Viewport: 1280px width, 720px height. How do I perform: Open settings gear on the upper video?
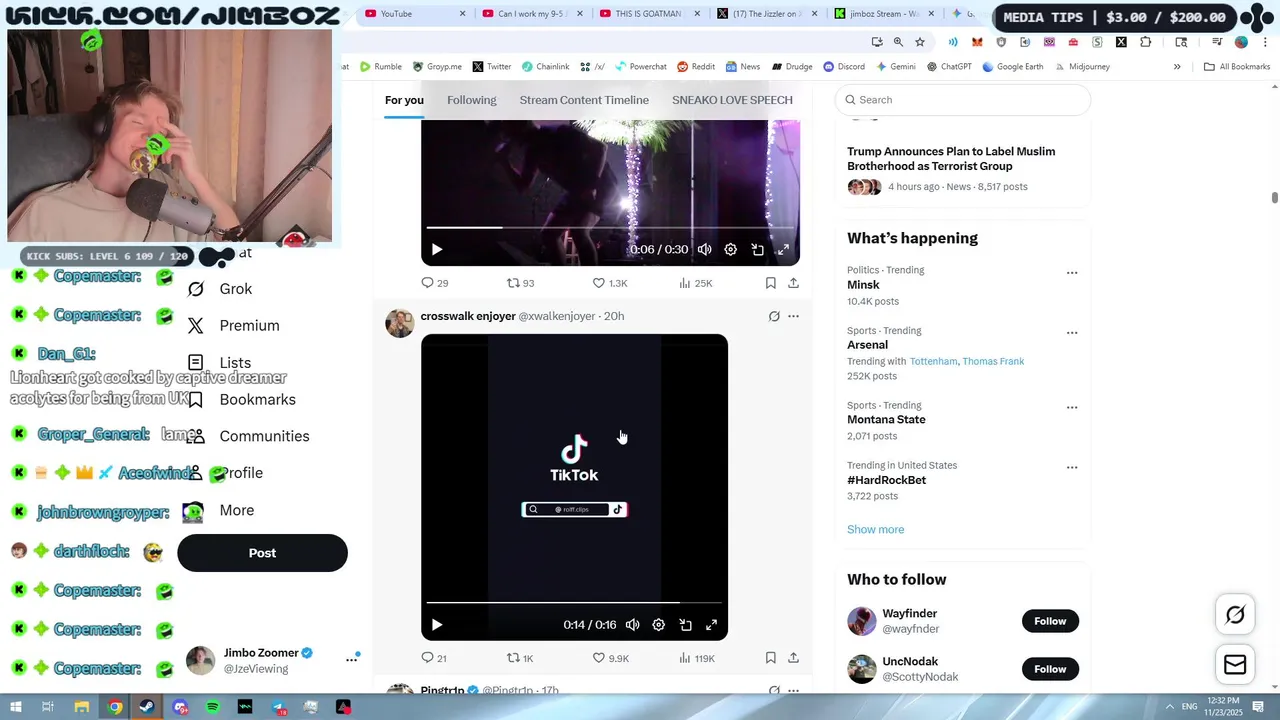(x=731, y=250)
